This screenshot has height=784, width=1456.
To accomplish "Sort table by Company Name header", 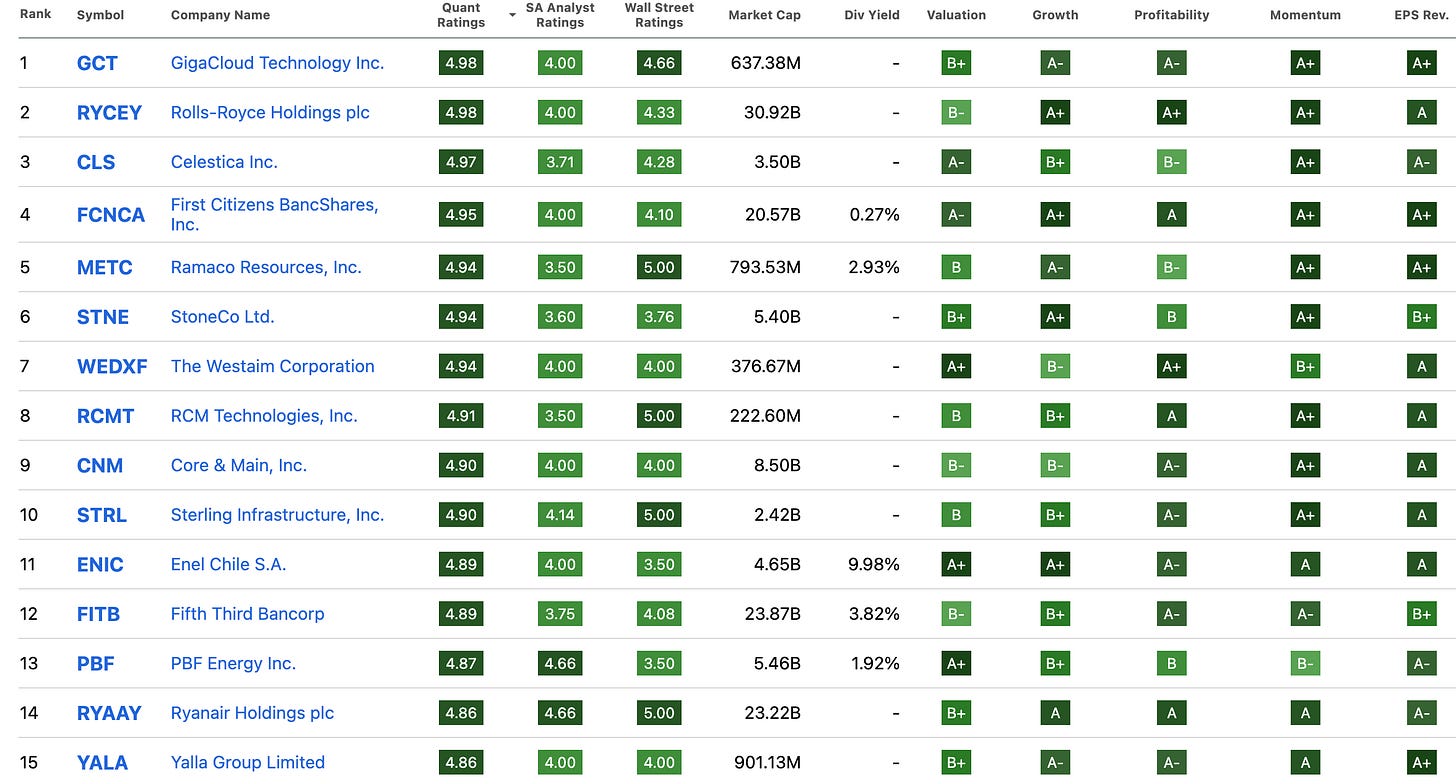I will click(x=220, y=15).
